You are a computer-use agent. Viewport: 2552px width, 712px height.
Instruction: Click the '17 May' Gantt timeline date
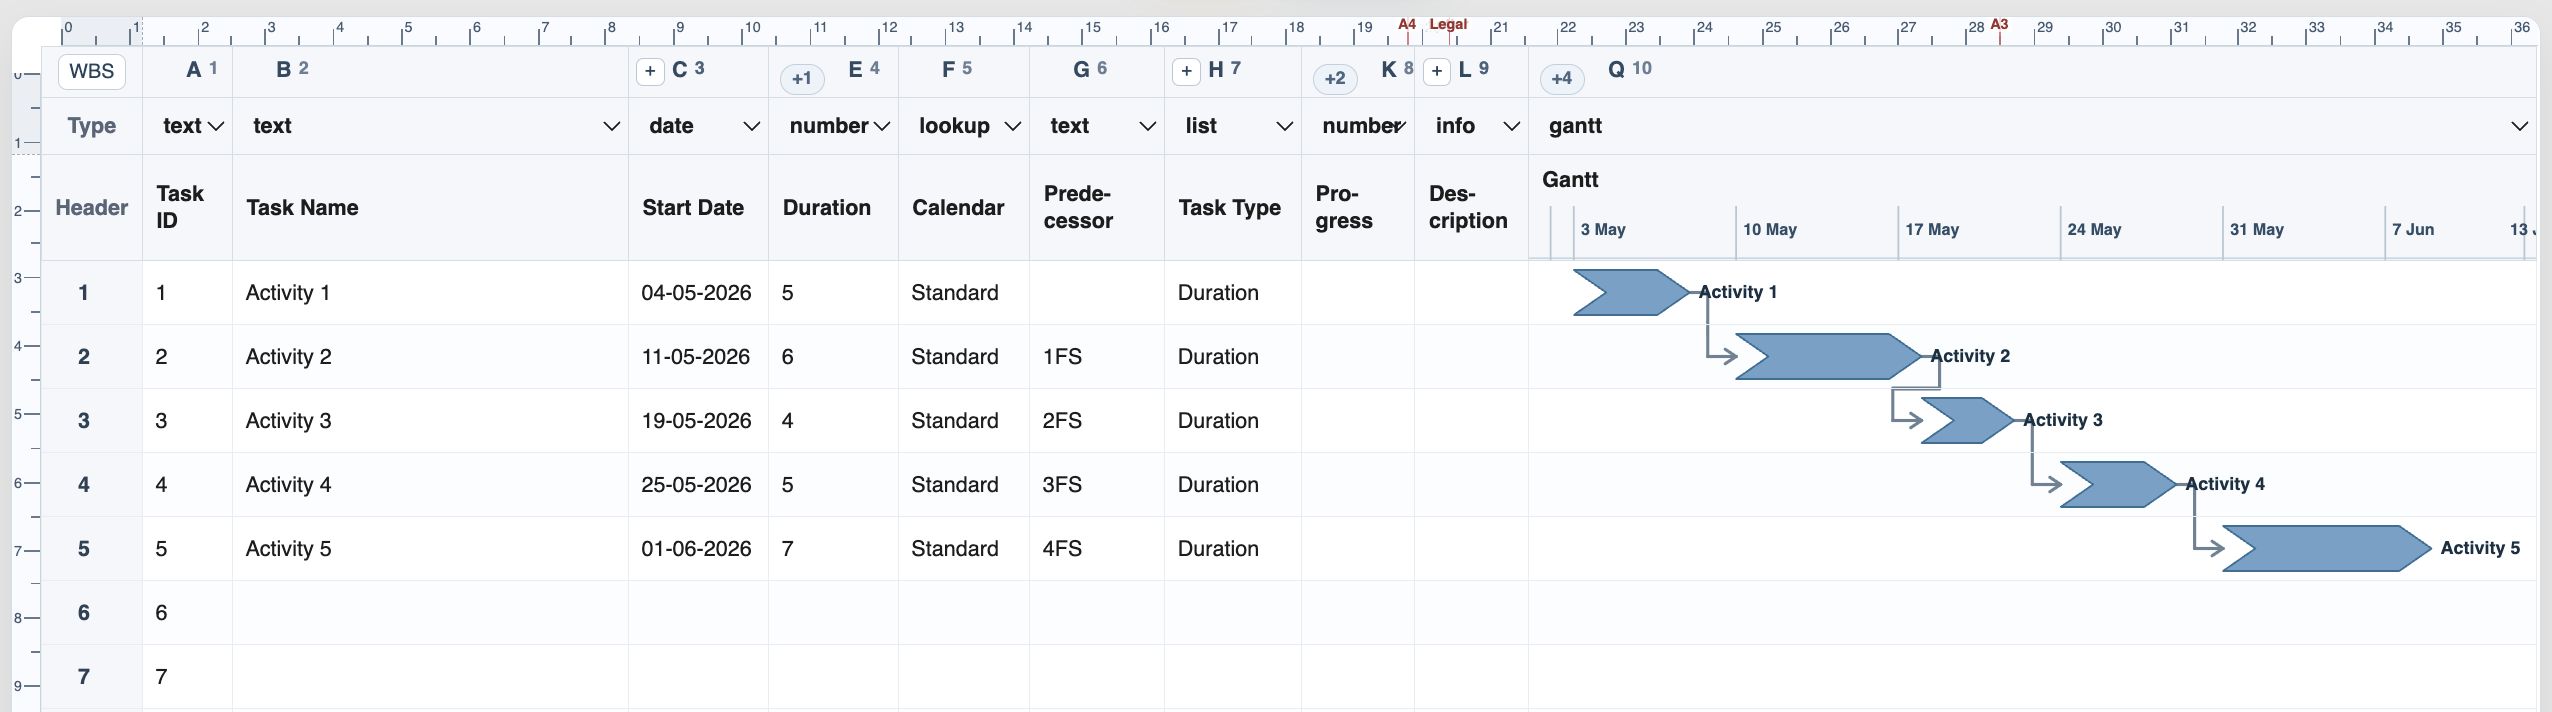(1932, 230)
